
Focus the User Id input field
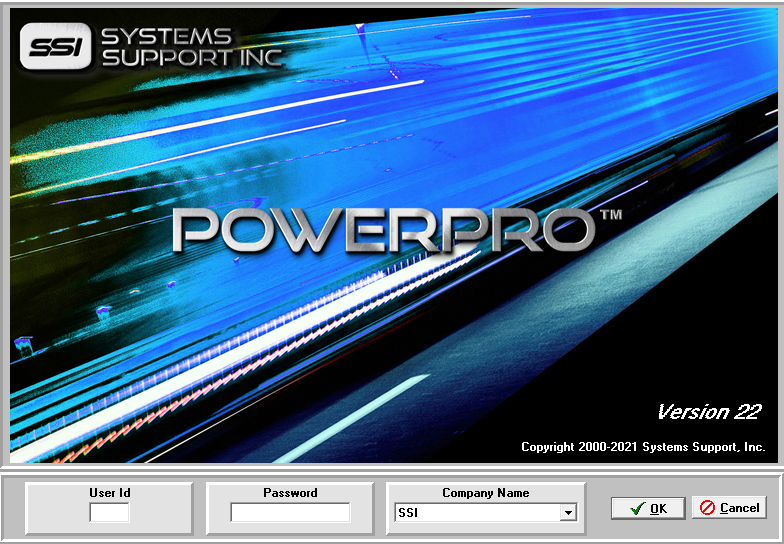click(109, 513)
